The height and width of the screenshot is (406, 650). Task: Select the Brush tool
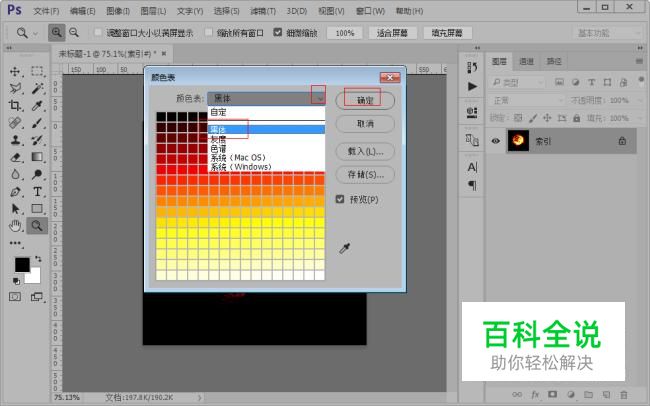pyautogui.click(x=37, y=123)
